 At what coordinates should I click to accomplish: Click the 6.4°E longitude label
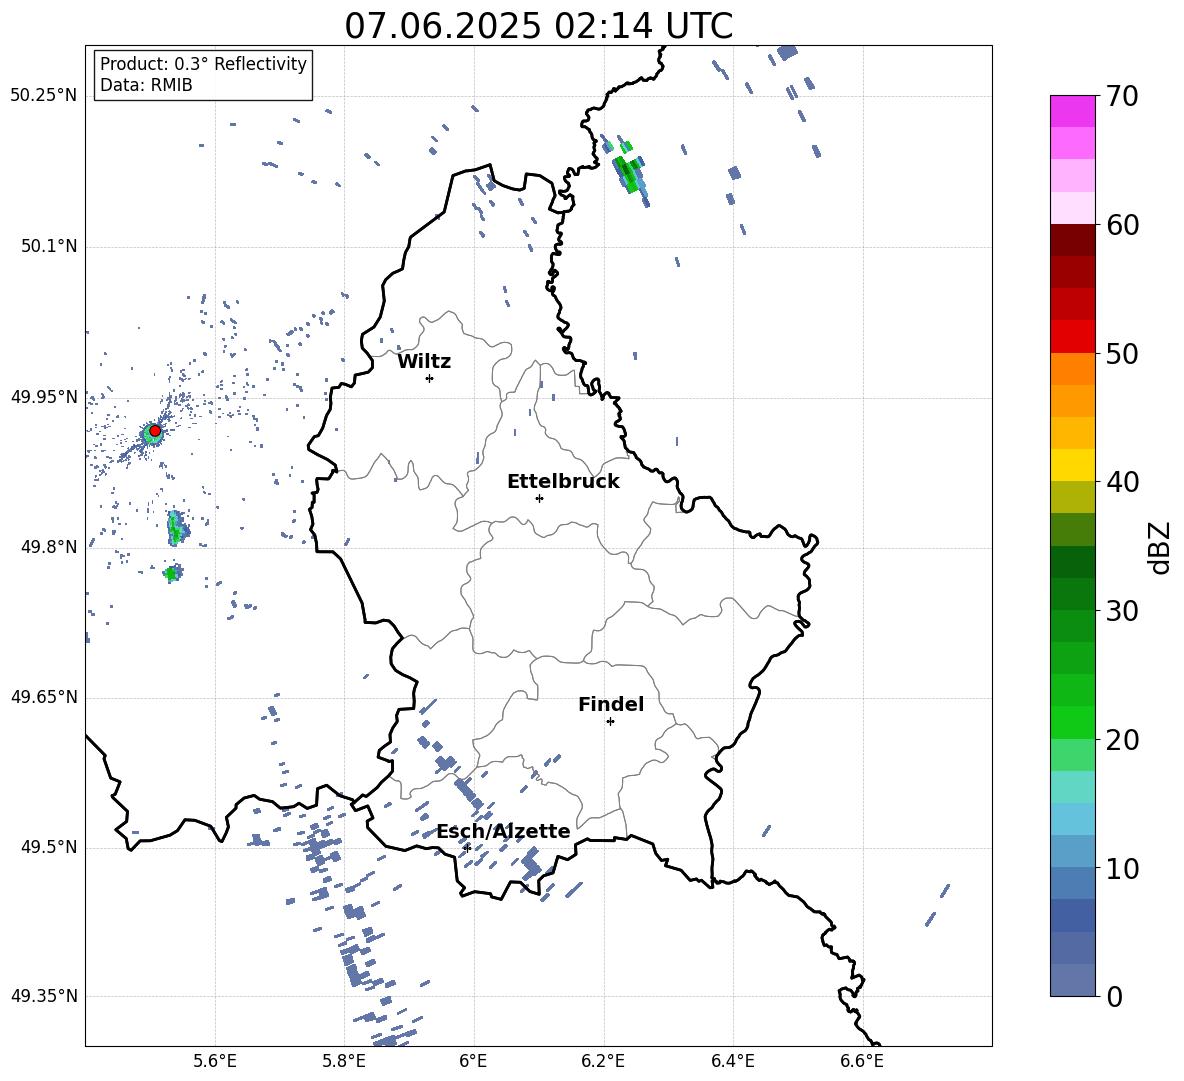pyautogui.click(x=732, y=1061)
